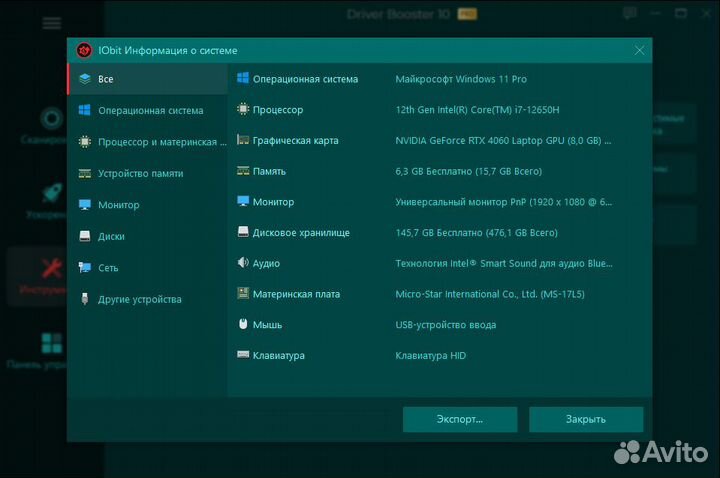Open 'Устройство памяти' sidebar category
This screenshot has height=478, width=720.
[148, 174]
